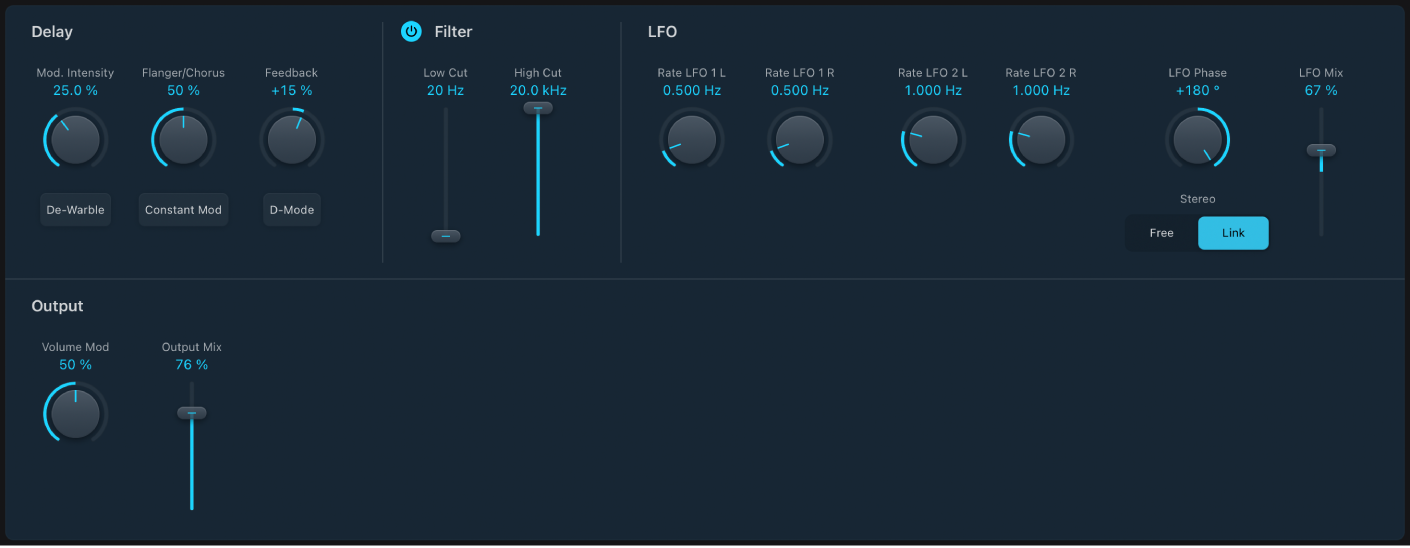Click the High Cut value 20.0 kHz
The image size is (1410, 548).
pos(538,91)
